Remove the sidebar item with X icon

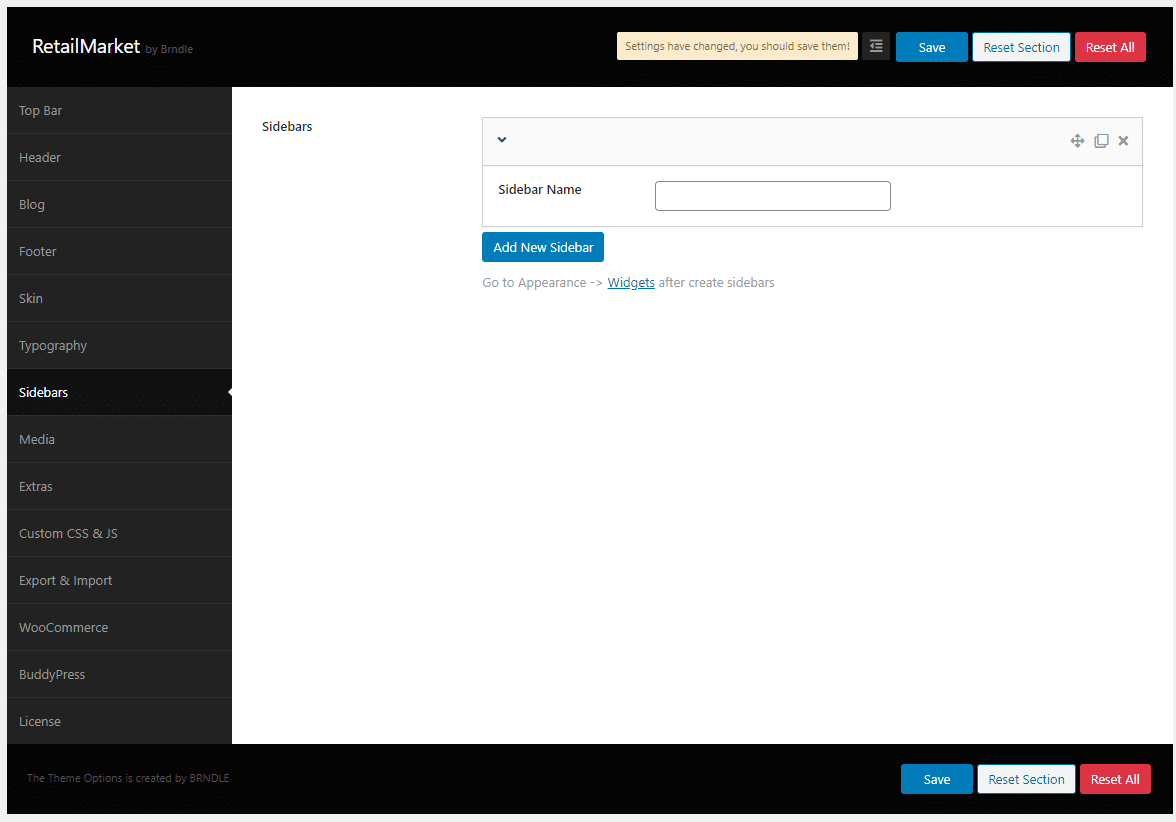[x=1124, y=141]
